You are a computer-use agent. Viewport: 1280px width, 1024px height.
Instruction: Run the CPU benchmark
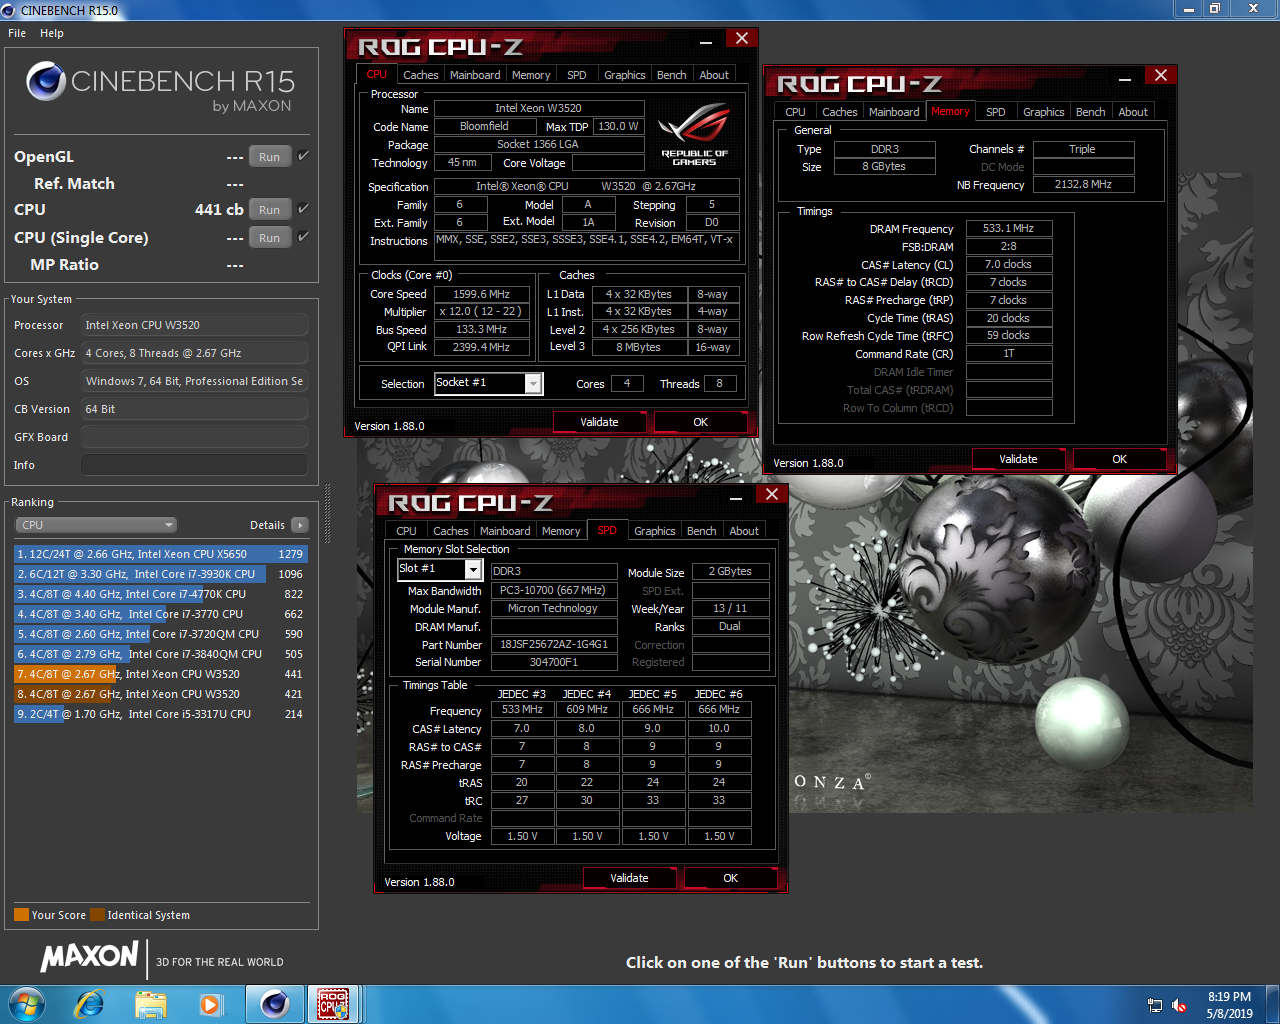(x=270, y=210)
